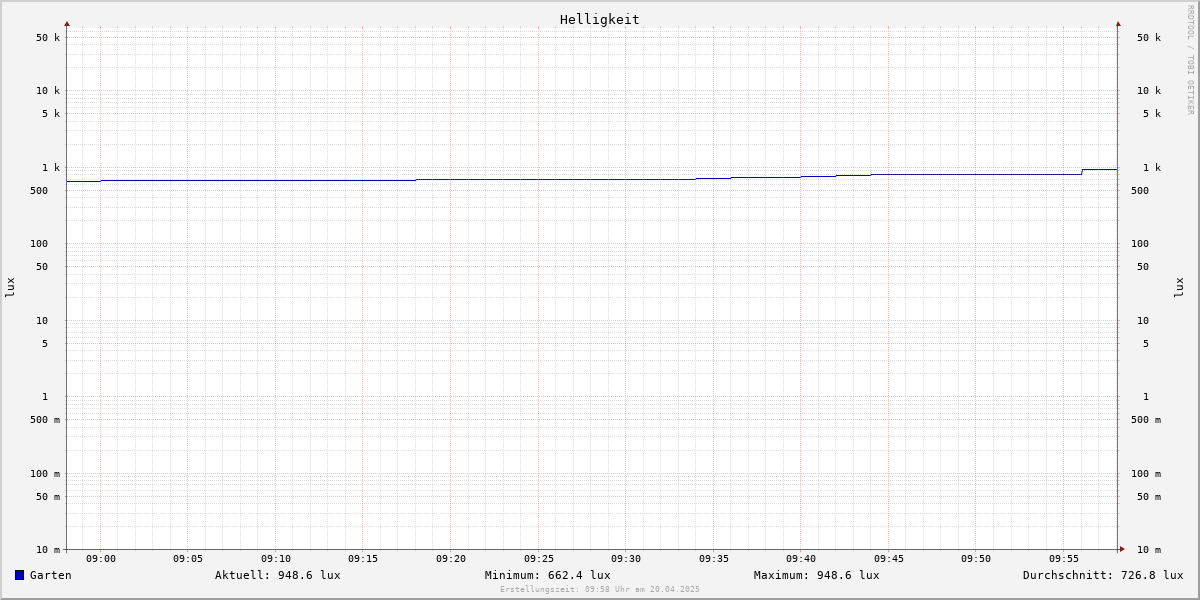This screenshot has height=600, width=1200.
Task: Click the 100 m label on left axis
Action: coord(45,474)
